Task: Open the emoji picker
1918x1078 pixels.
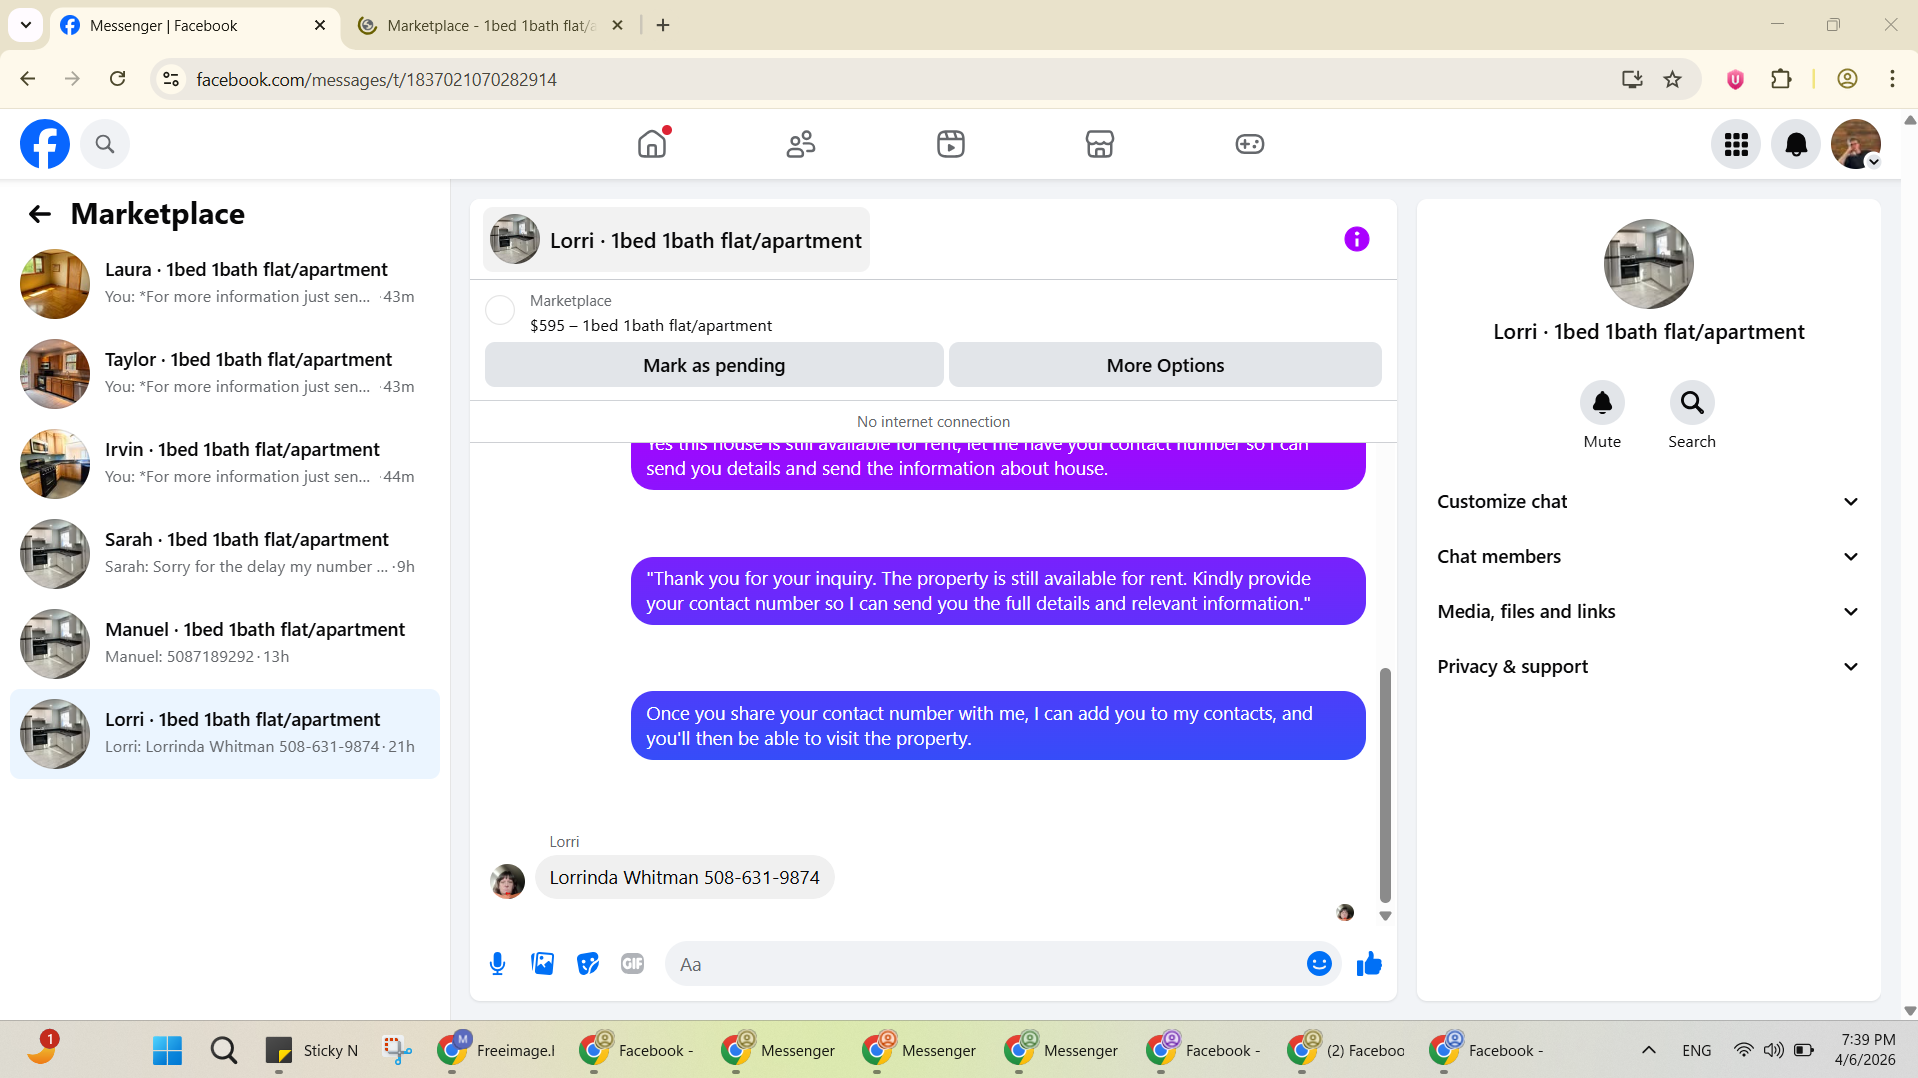Action: [x=1319, y=964]
